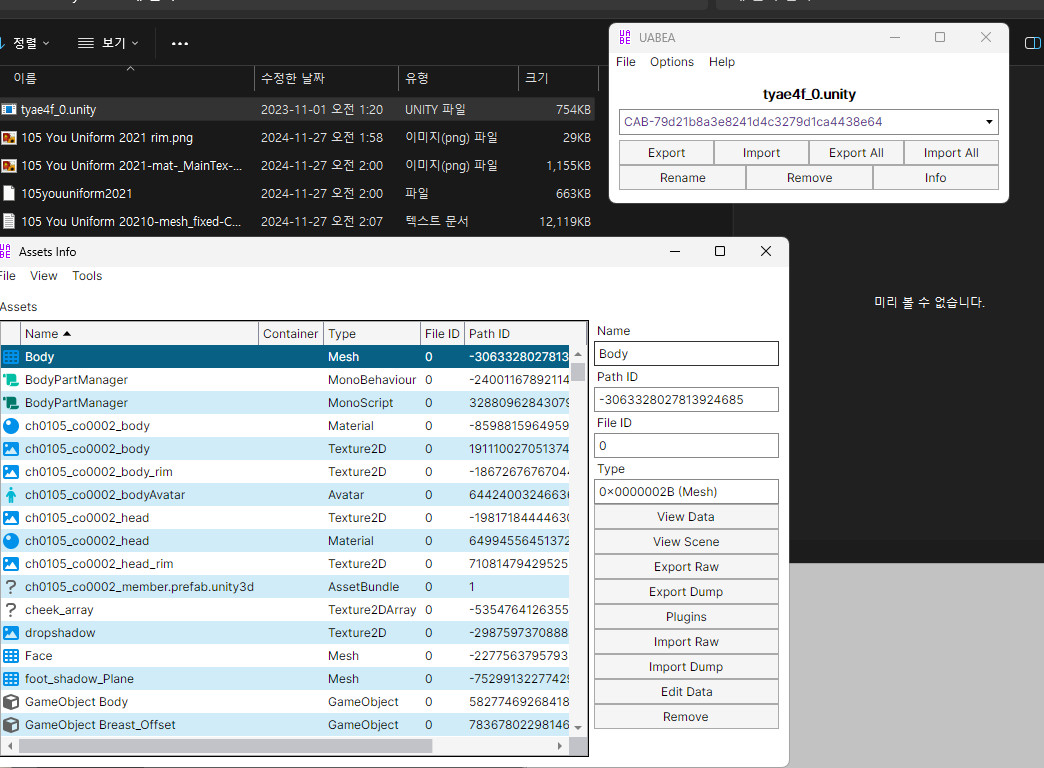This screenshot has width=1044, height=768.
Task: Click the more options ellipsis in Explorer toolbar
Action: [180, 43]
